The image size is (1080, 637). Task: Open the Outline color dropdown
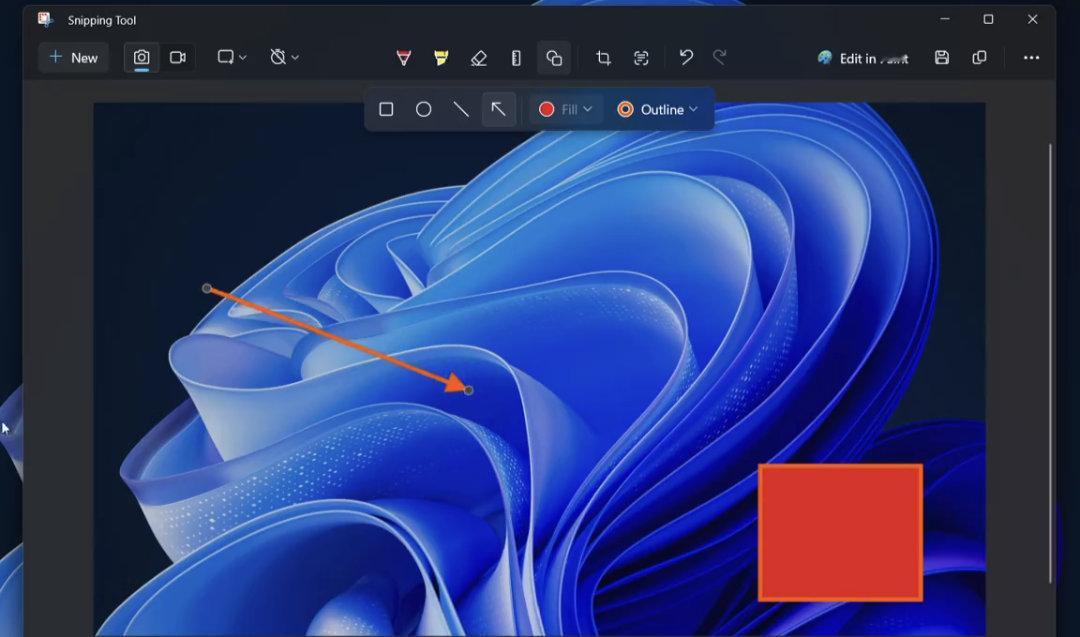[x=657, y=109]
